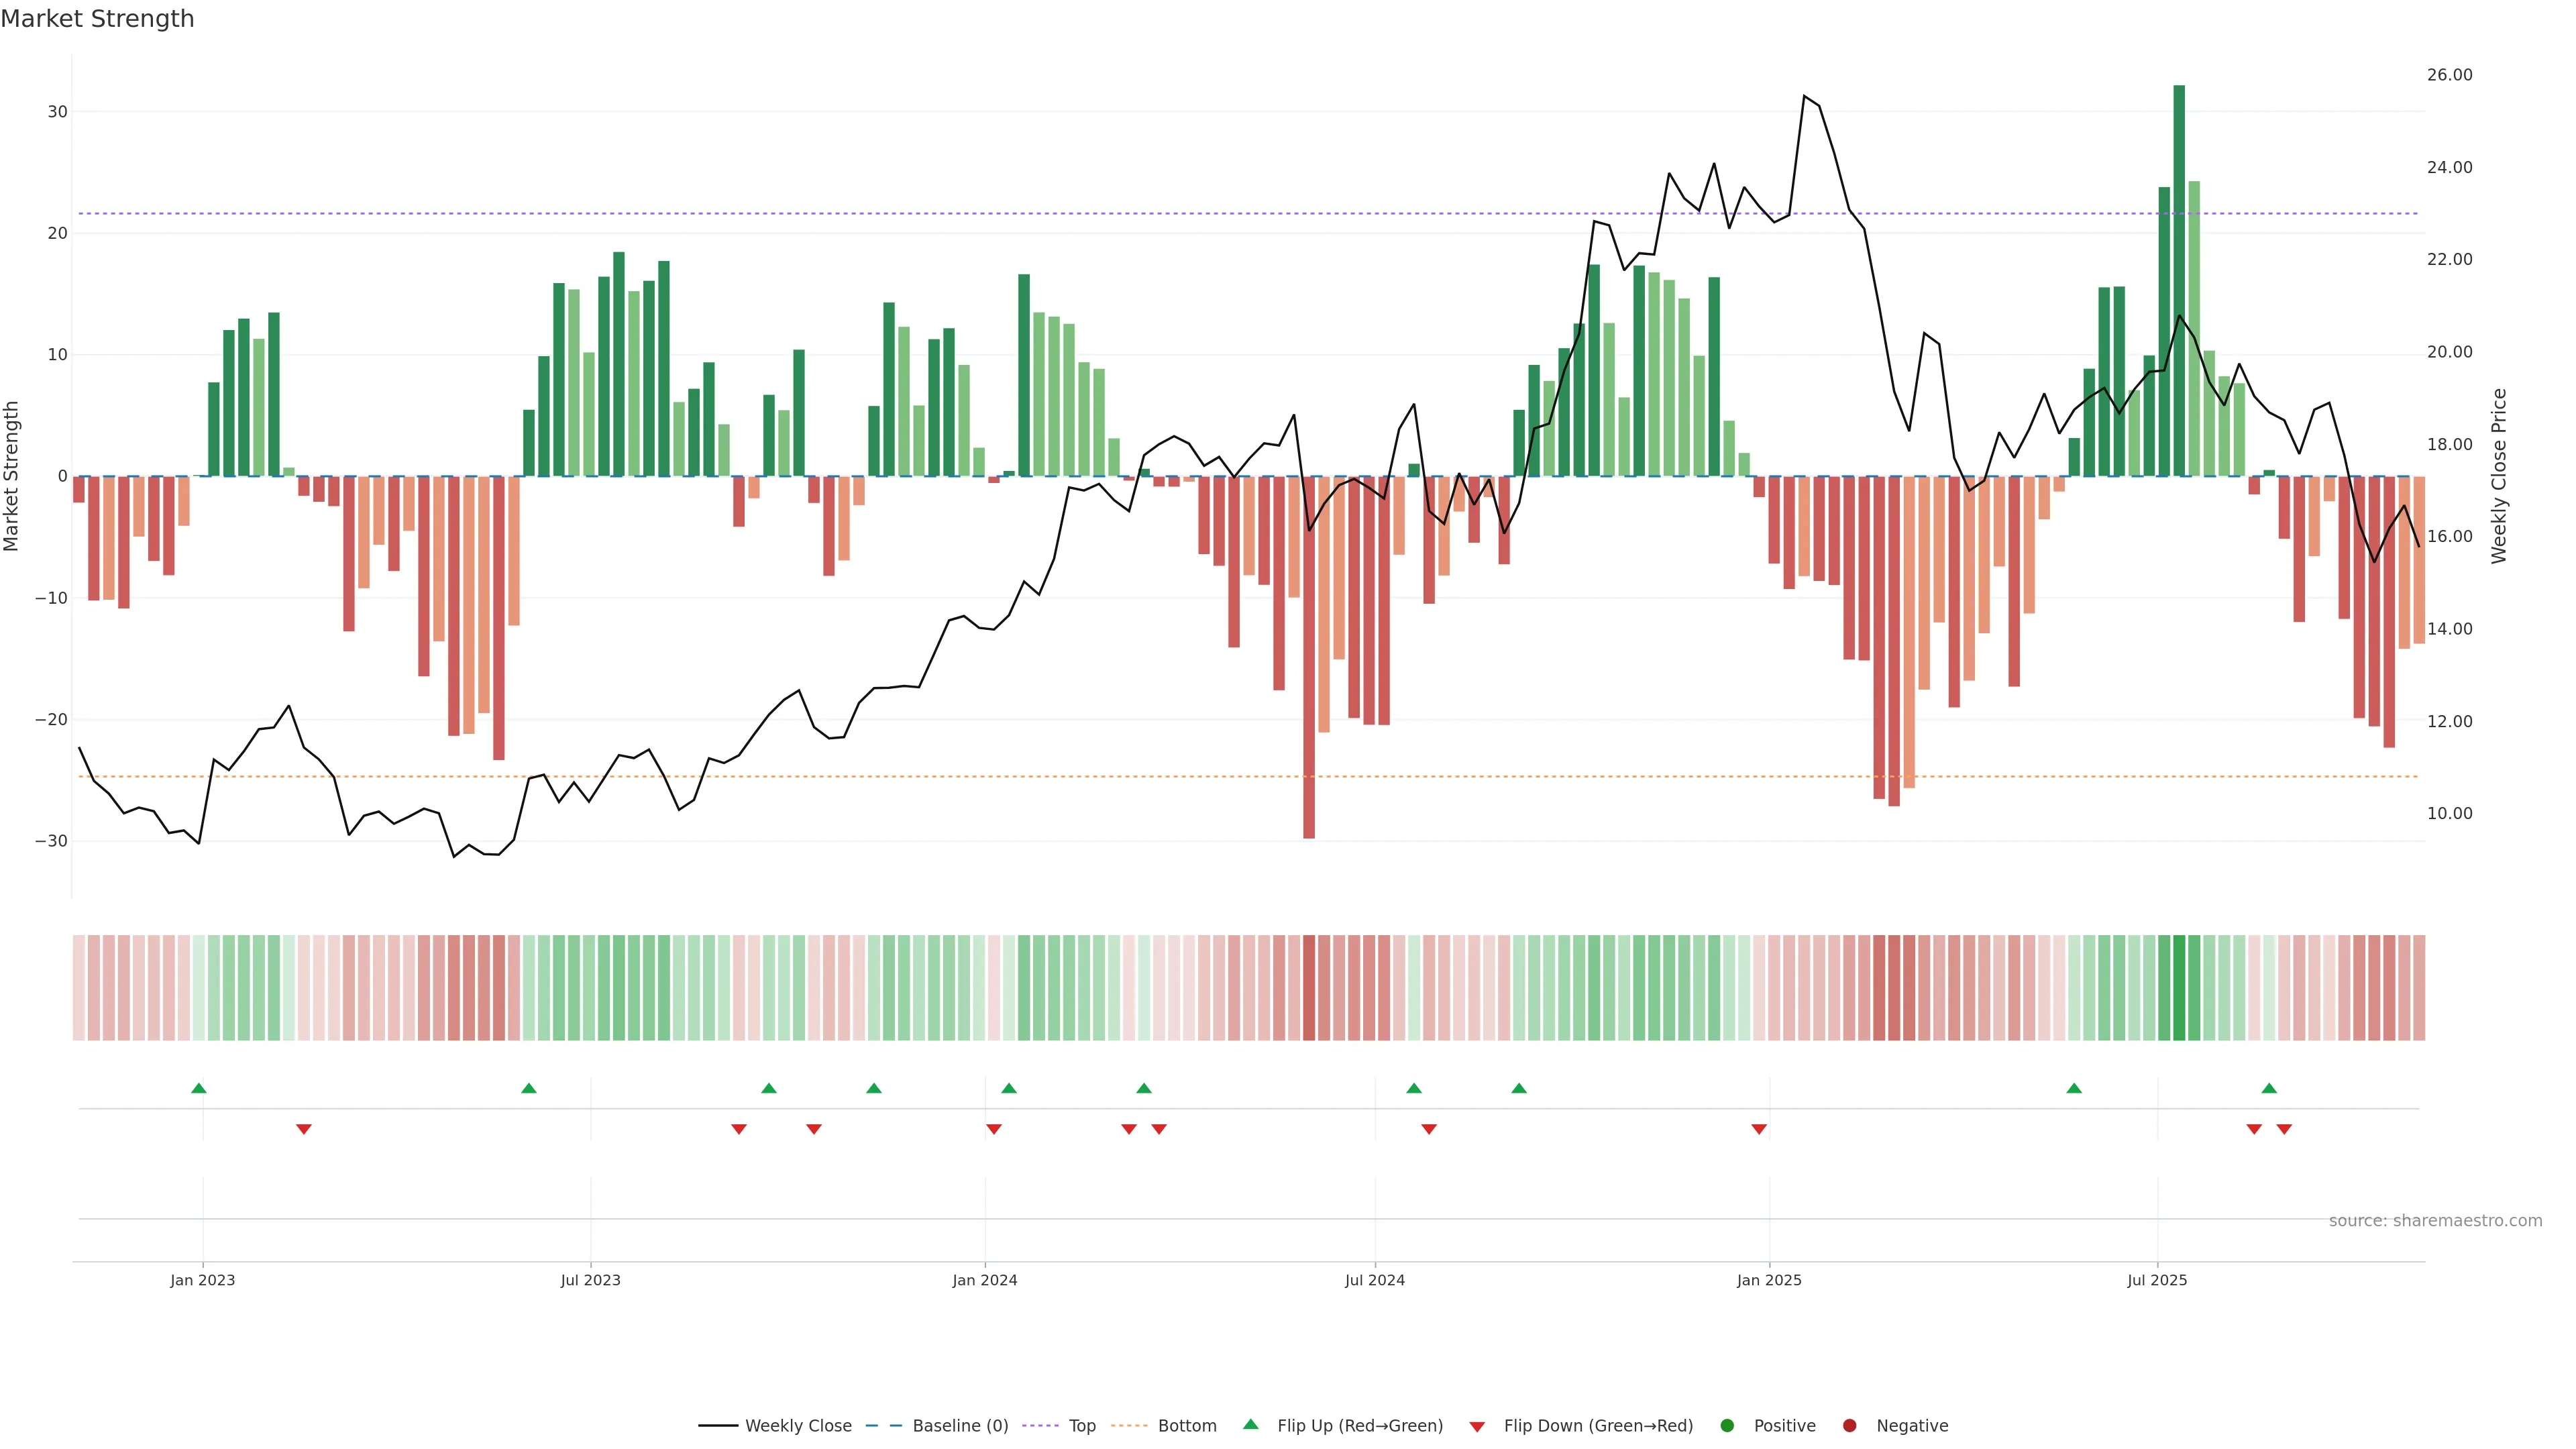Click flip-down red triangle near Jan 2025
The width and height of the screenshot is (2576, 1449).
1759,1129
